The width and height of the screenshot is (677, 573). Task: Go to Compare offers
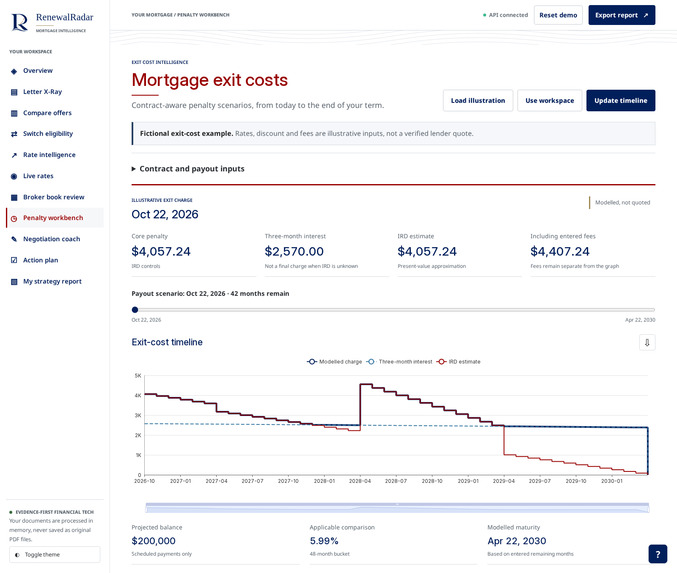[55, 113]
